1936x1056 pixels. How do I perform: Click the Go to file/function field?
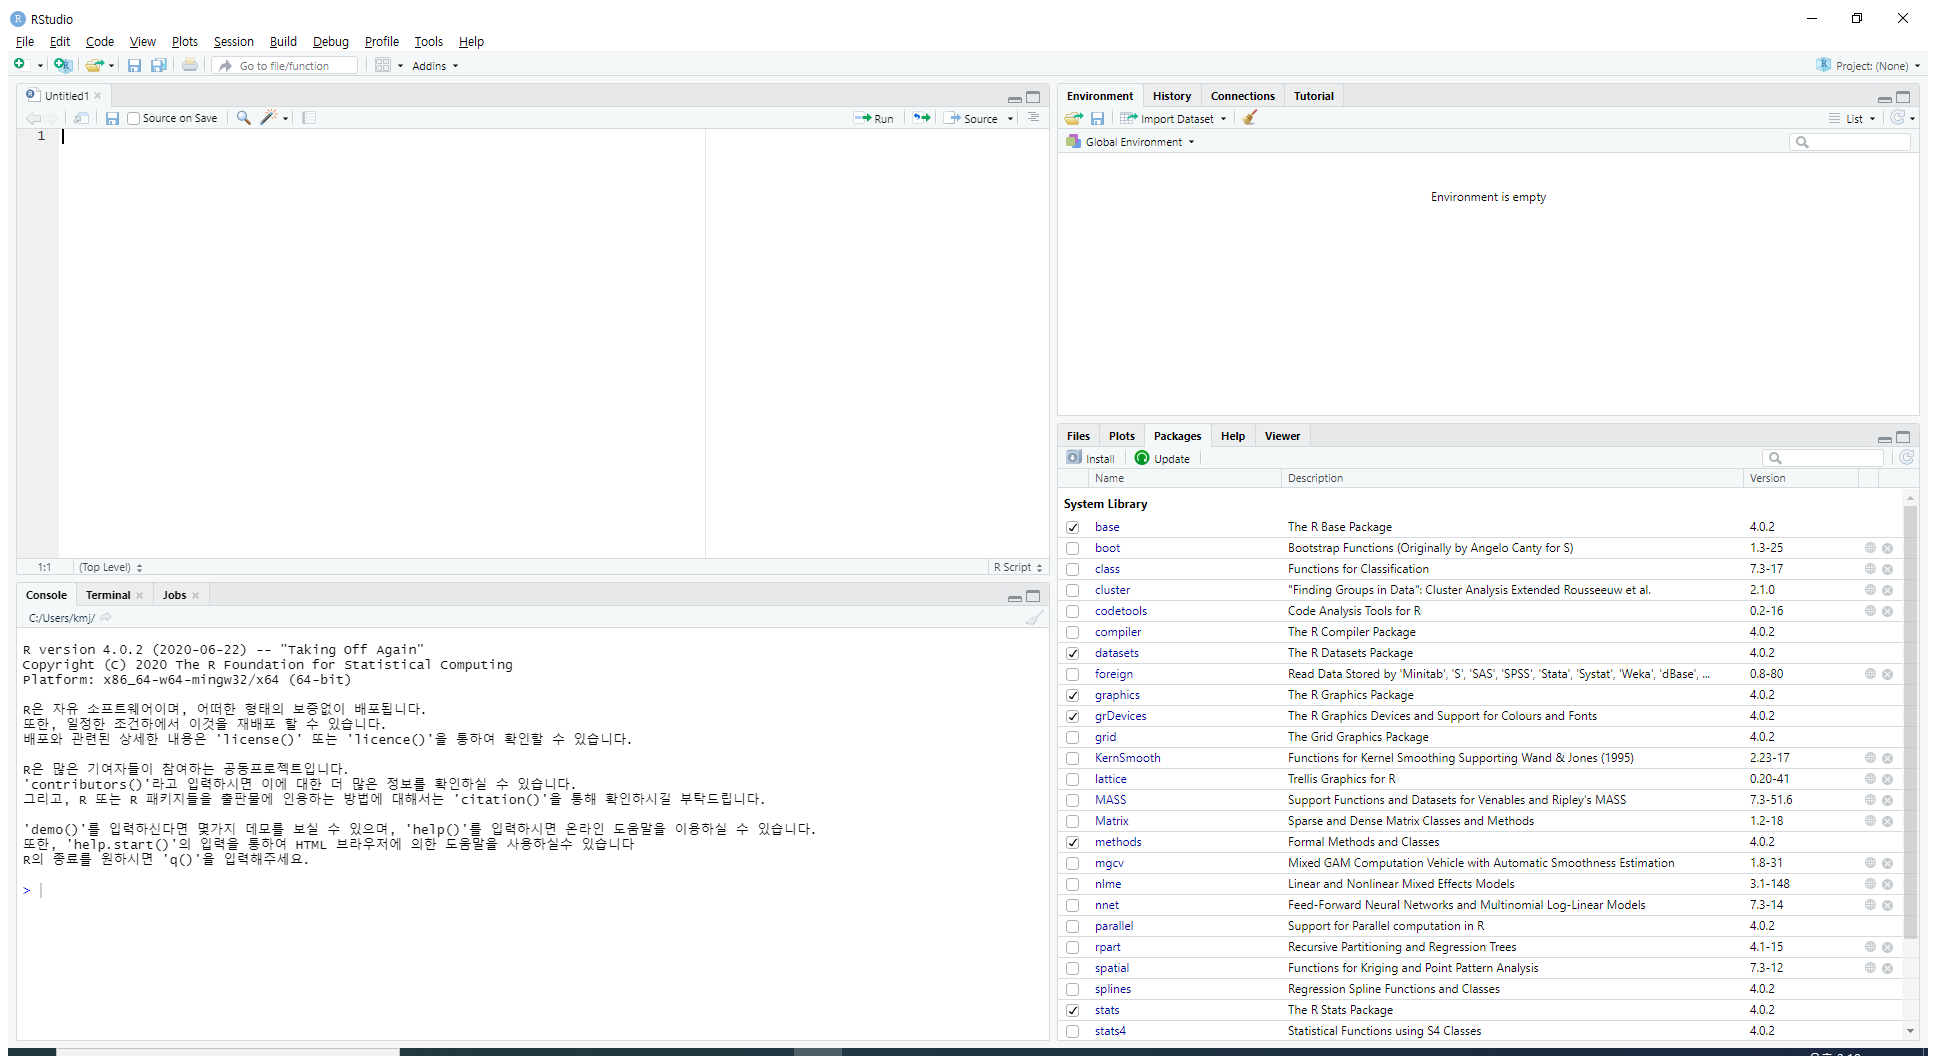click(x=286, y=66)
